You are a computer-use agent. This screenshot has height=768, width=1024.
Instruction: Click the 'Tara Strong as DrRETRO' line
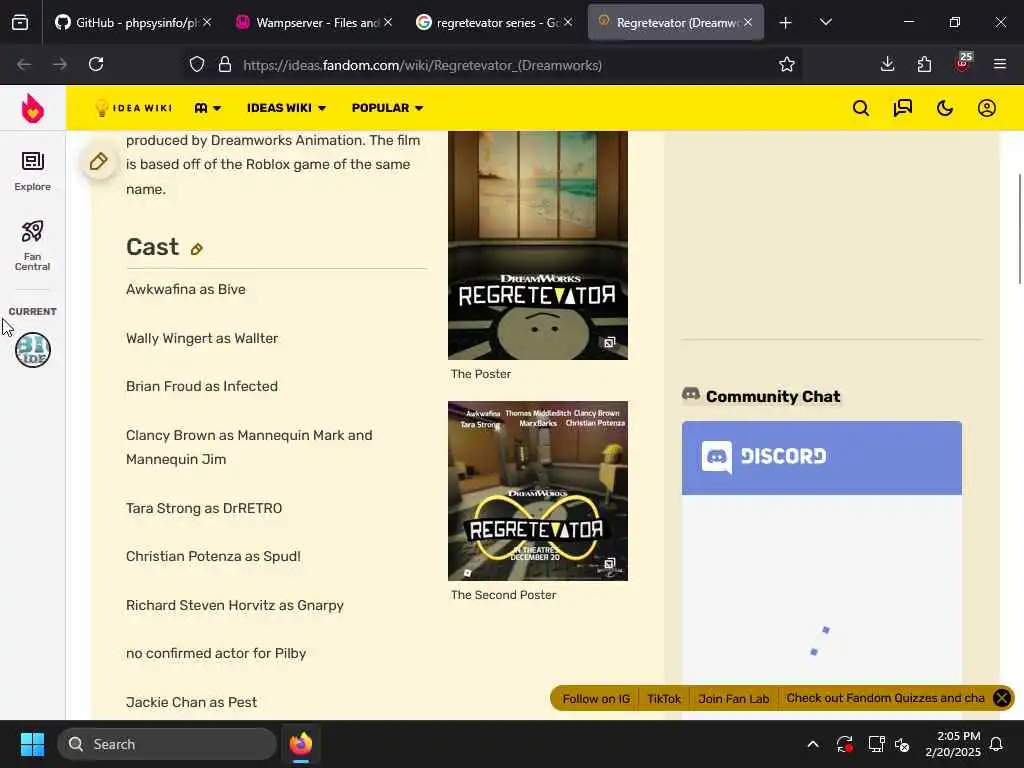pyautogui.click(x=204, y=508)
